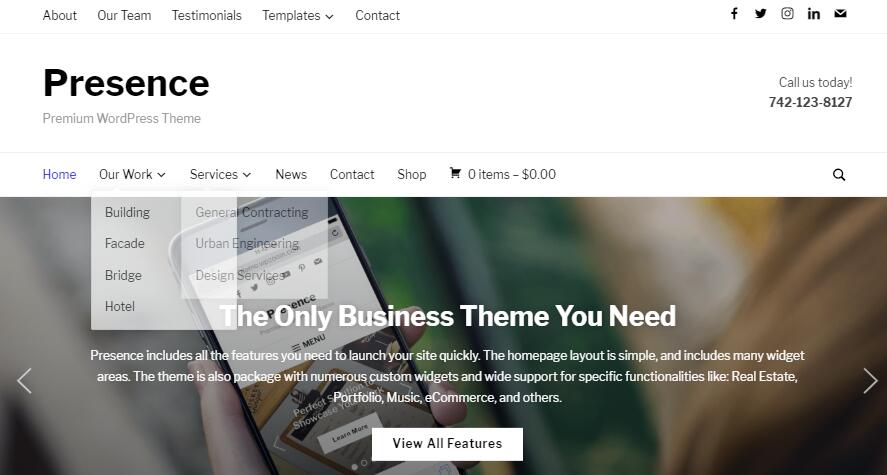Image resolution: width=887 pixels, height=475 pixels.
Task: Open the Shop page link
Action: coord(412,174)
